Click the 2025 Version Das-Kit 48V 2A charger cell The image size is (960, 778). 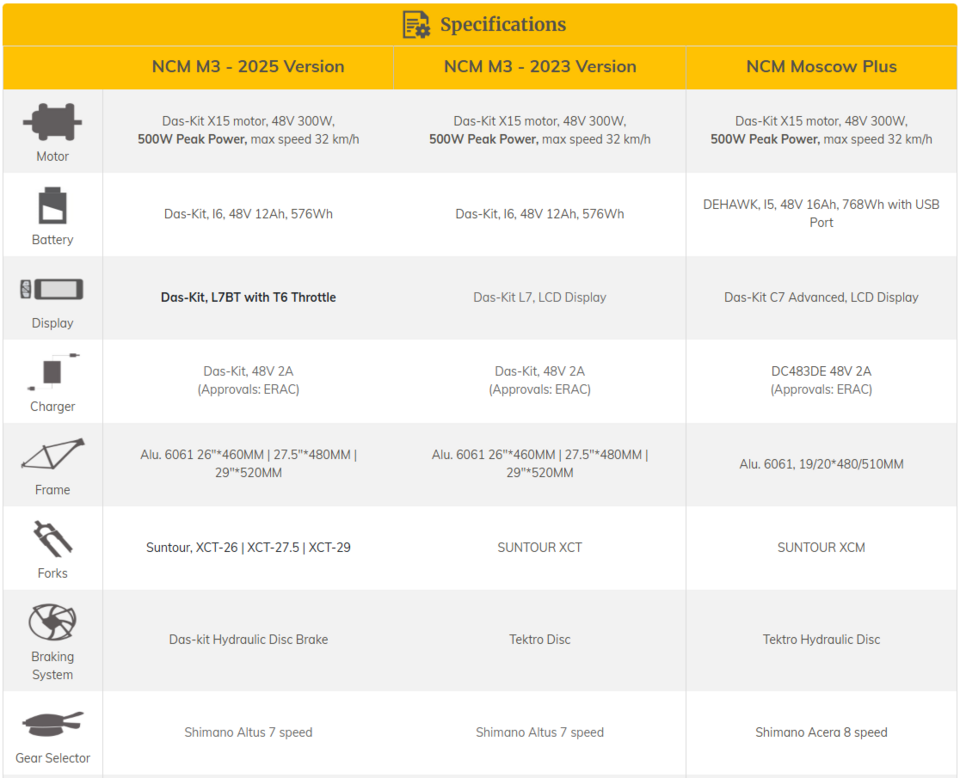coord(248,380)
